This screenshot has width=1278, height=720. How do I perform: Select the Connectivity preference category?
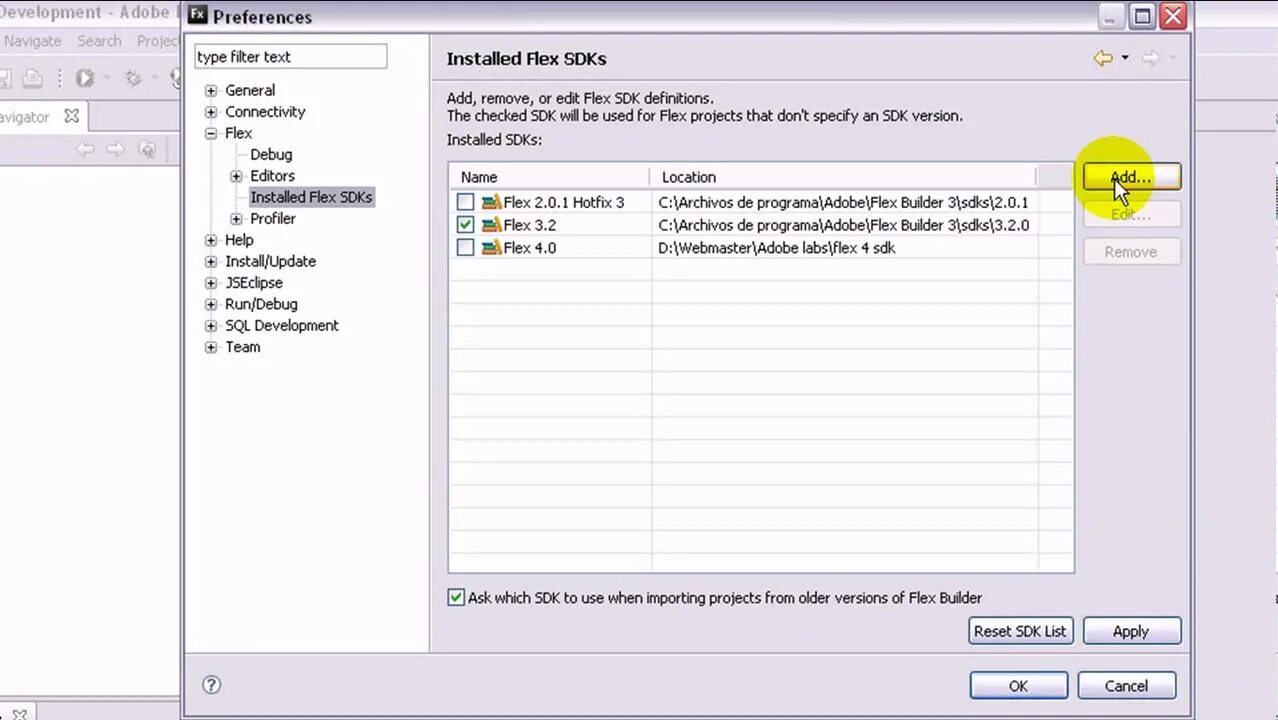[x=265, y=112]
